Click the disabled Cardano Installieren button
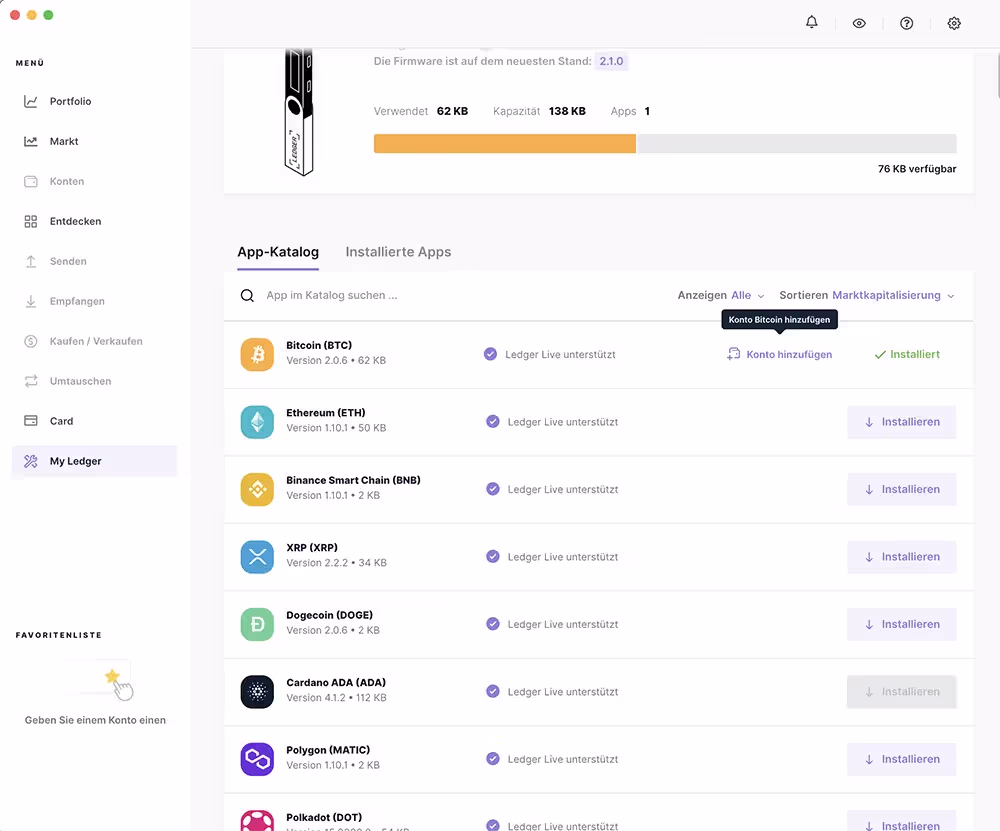Viewport: 1000px width, 831px height. tap(901, 692)
